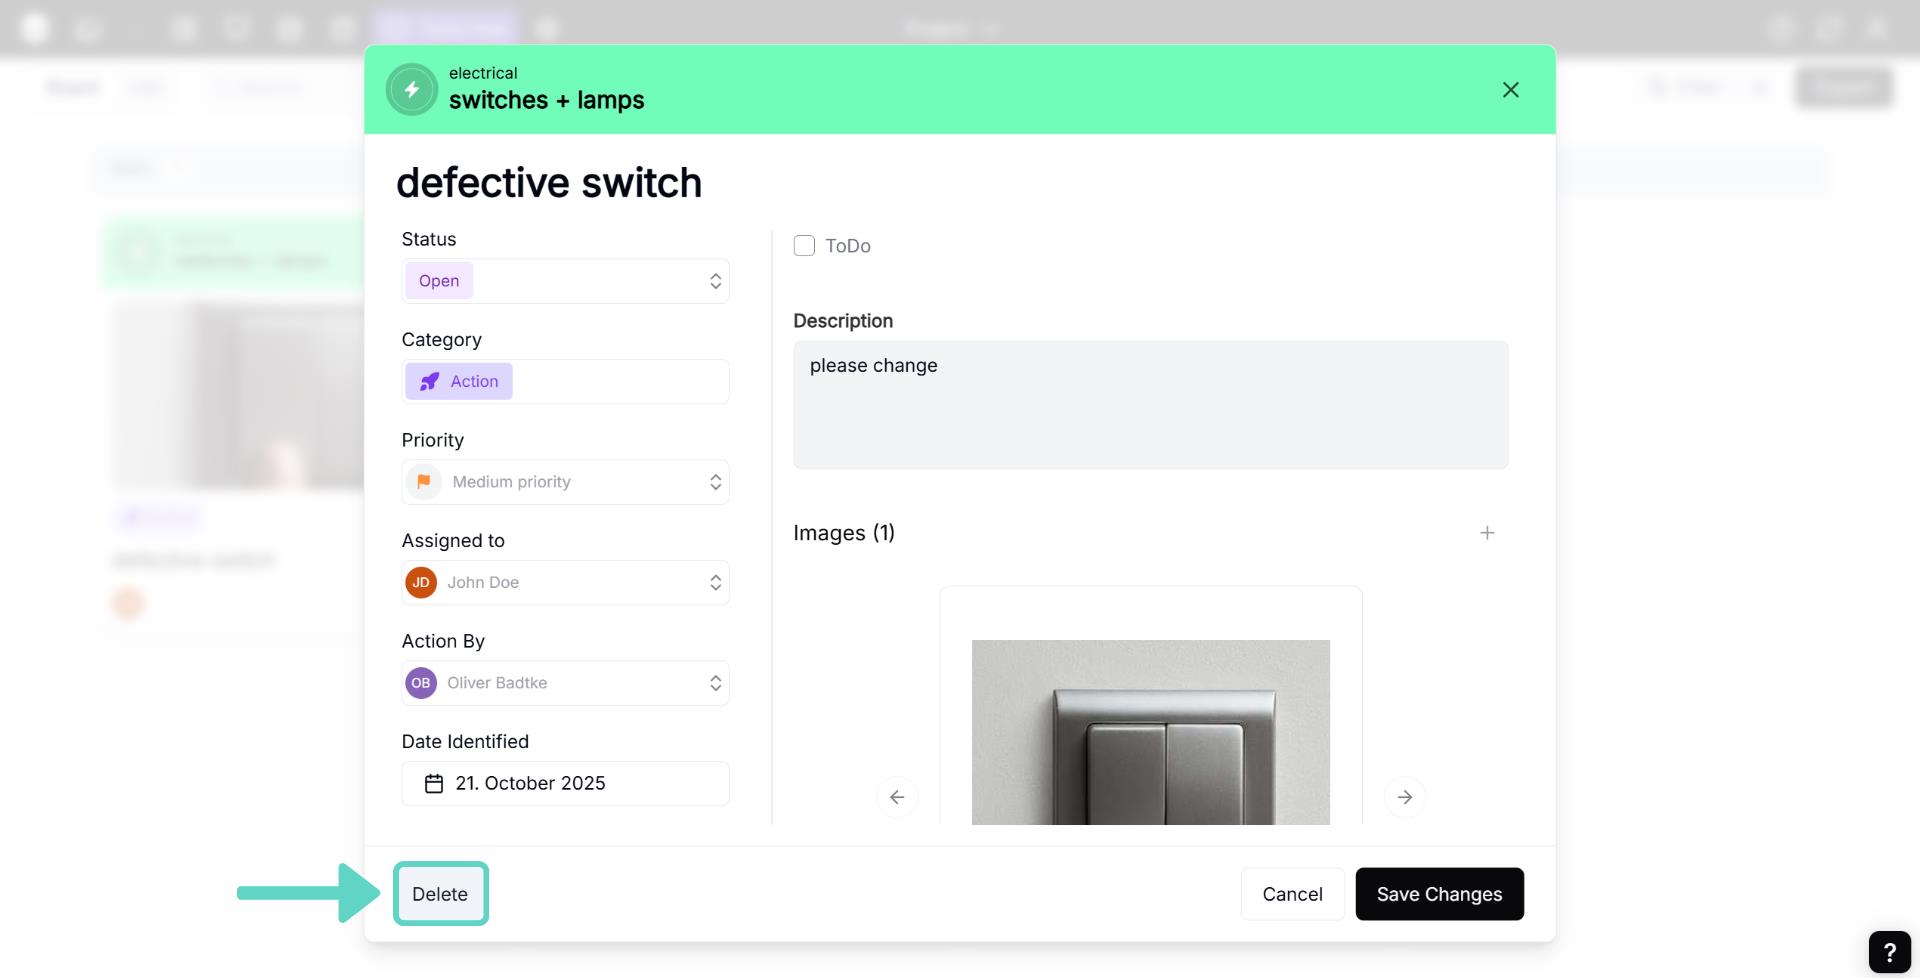Advance to next image with right arrow
The width and height of the screenshot is (1920, 978).
tap(1404, 797)
